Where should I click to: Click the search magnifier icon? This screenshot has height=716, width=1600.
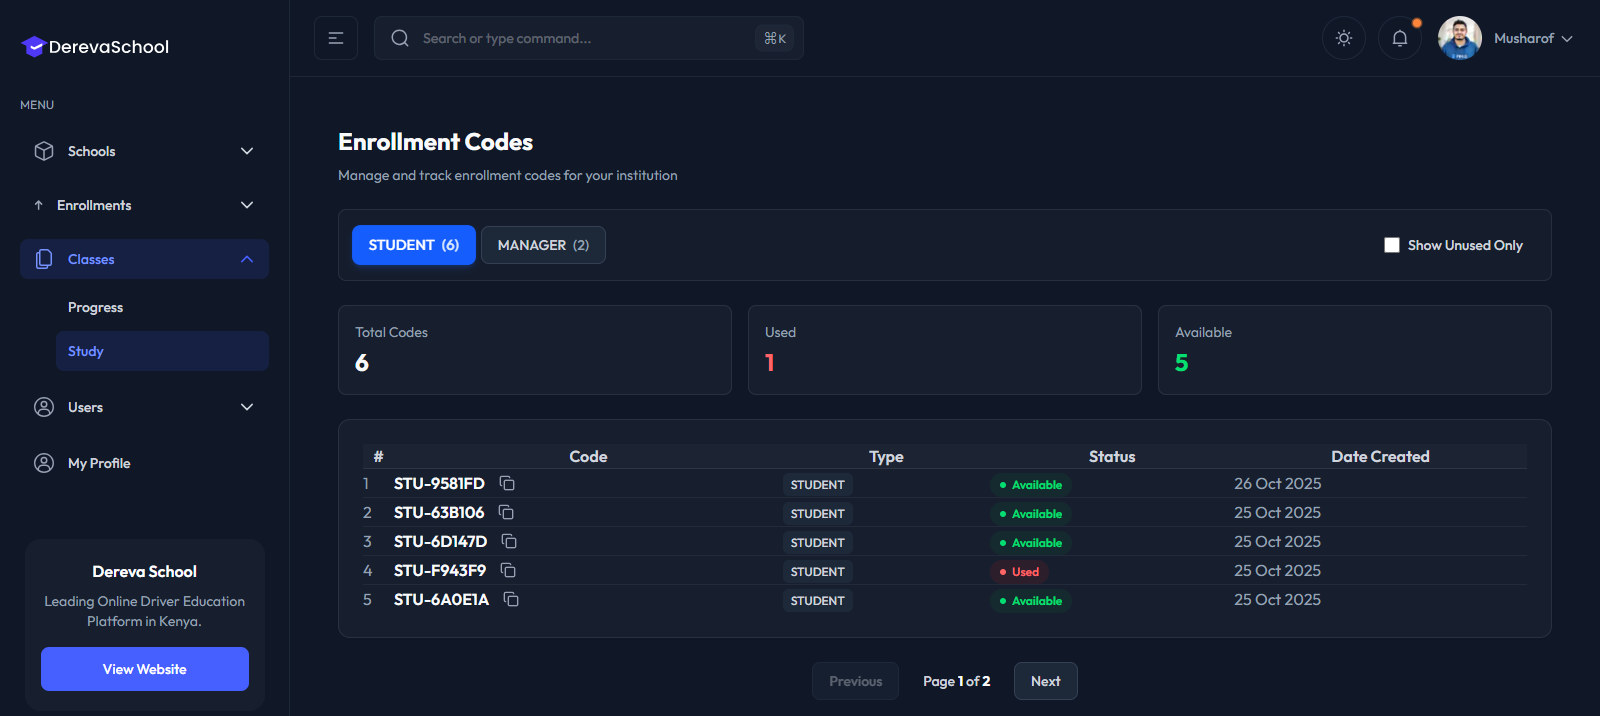pyautogui.click(x=400, y=38)
